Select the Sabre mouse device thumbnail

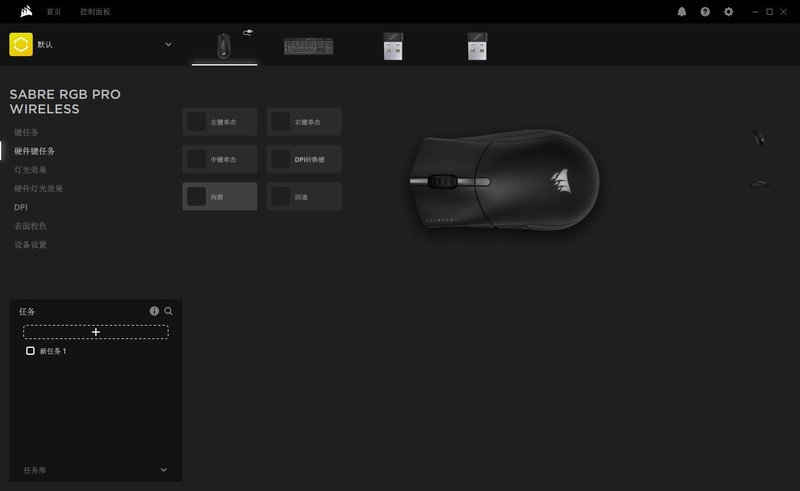(223, 46)
